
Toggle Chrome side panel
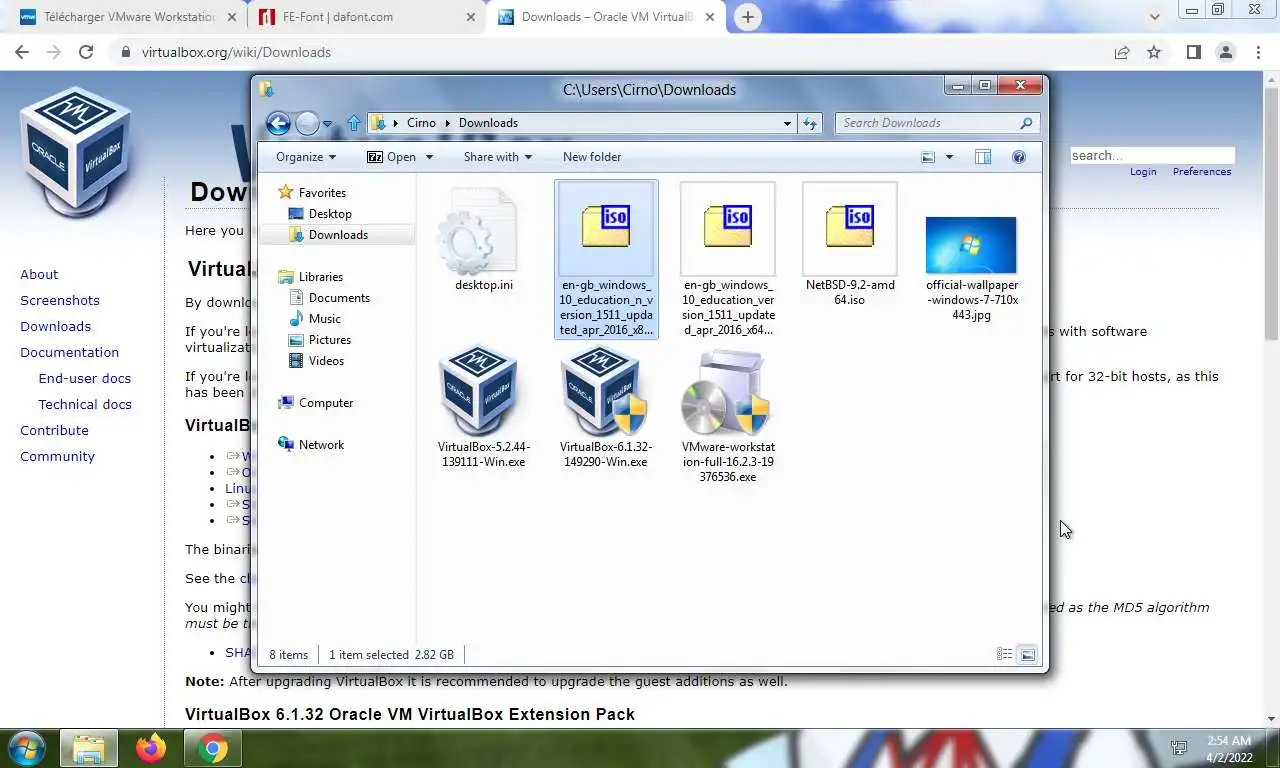tap(1193, 52)
